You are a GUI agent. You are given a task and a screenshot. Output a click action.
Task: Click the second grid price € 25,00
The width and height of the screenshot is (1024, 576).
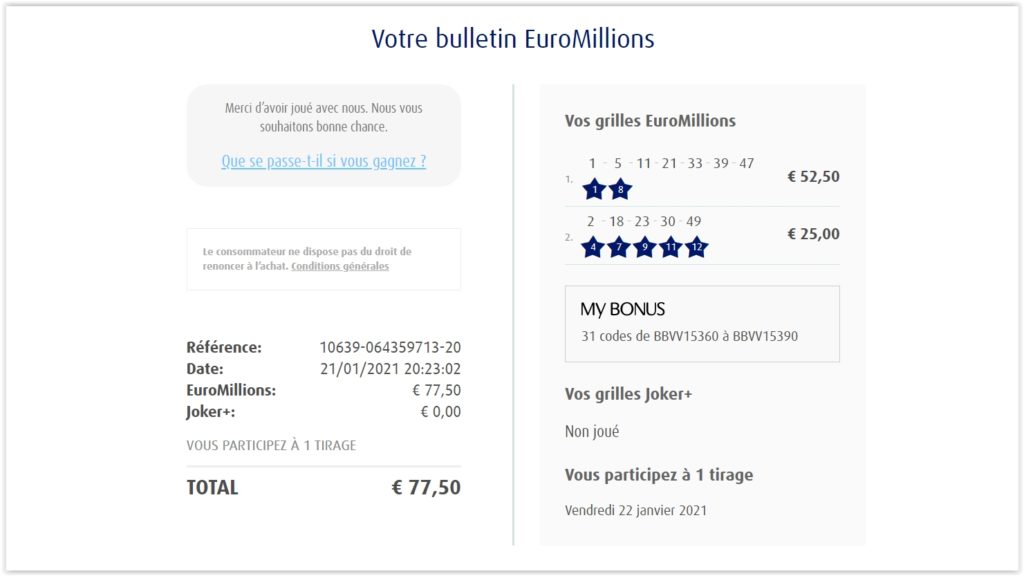(813, 234)
